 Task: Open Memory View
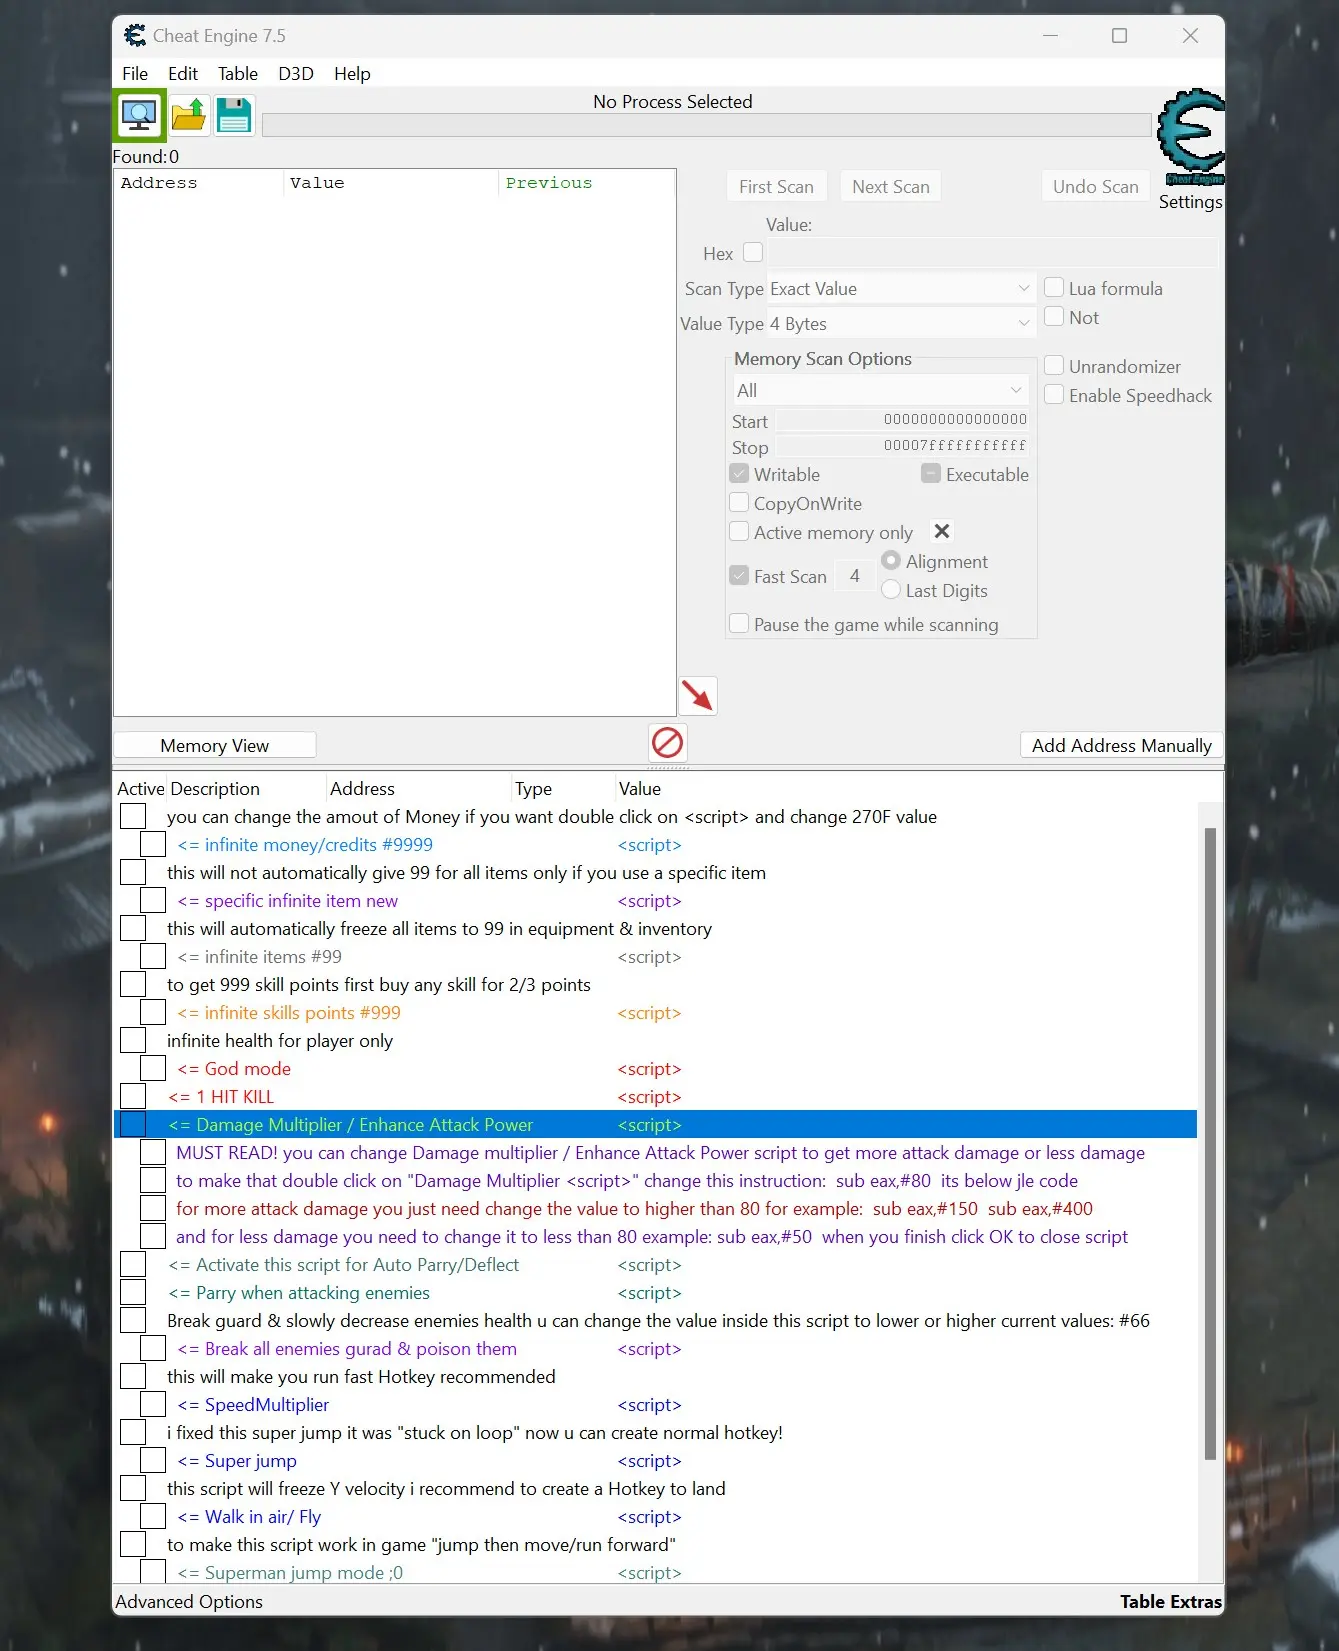[215, 746]
